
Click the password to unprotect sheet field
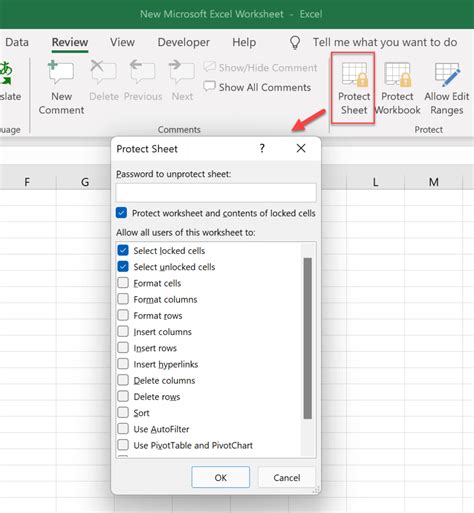click(216, 192)
